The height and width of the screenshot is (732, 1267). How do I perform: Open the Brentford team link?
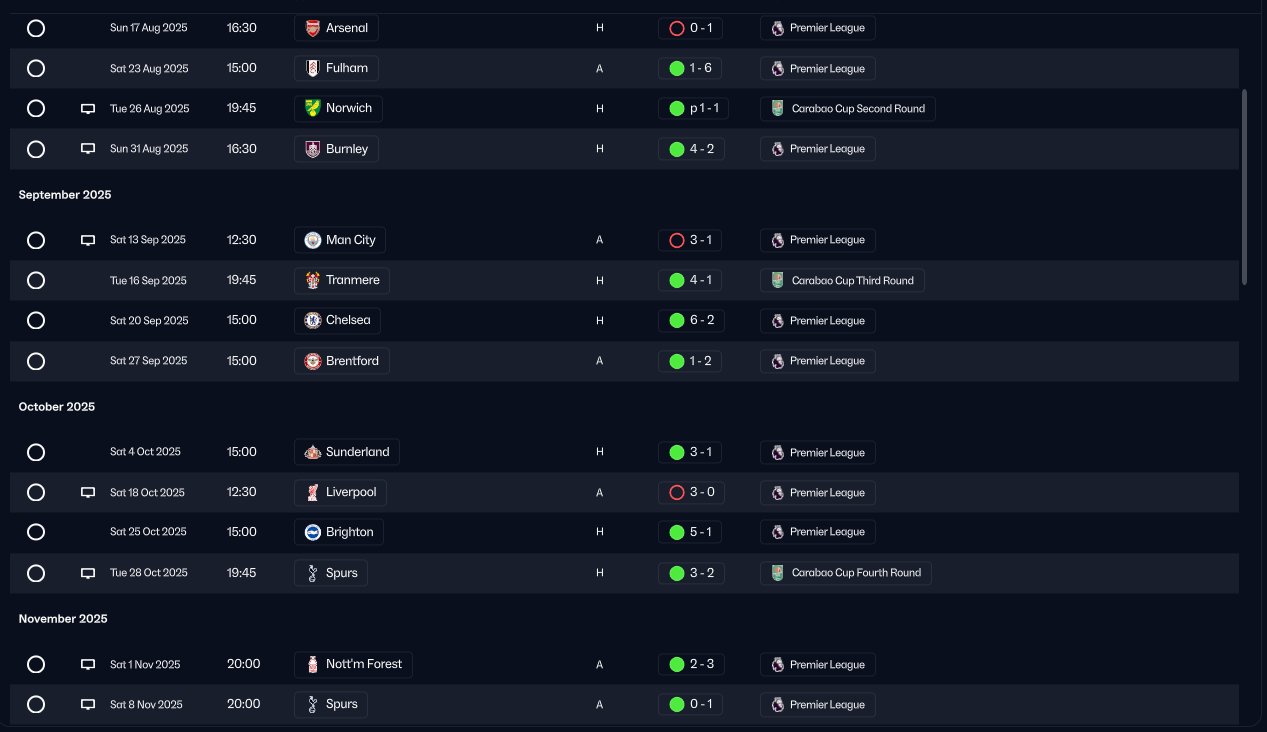click(x=342, y=361)
